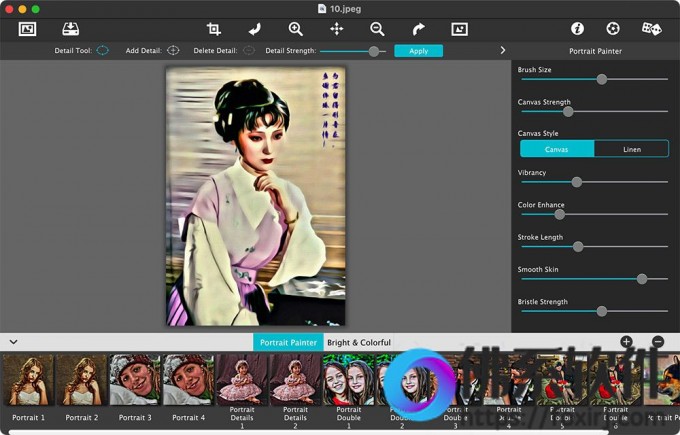Select the pan/move arrows tool
Screen dimensions: 680x435
[x=336, y=29]
